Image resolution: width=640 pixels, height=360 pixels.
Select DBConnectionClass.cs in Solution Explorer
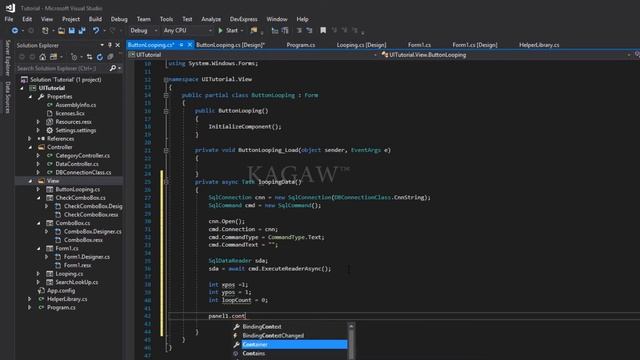(83, 173)
